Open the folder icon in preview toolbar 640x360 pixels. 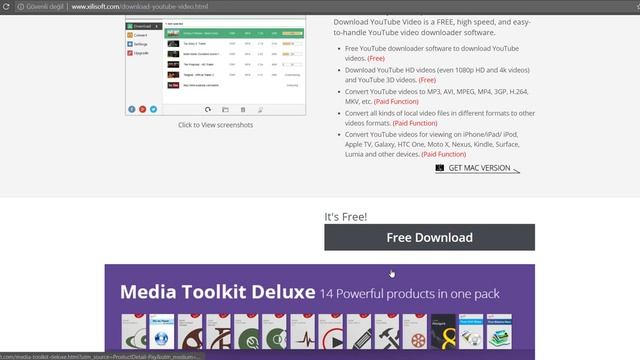point(225,109)
